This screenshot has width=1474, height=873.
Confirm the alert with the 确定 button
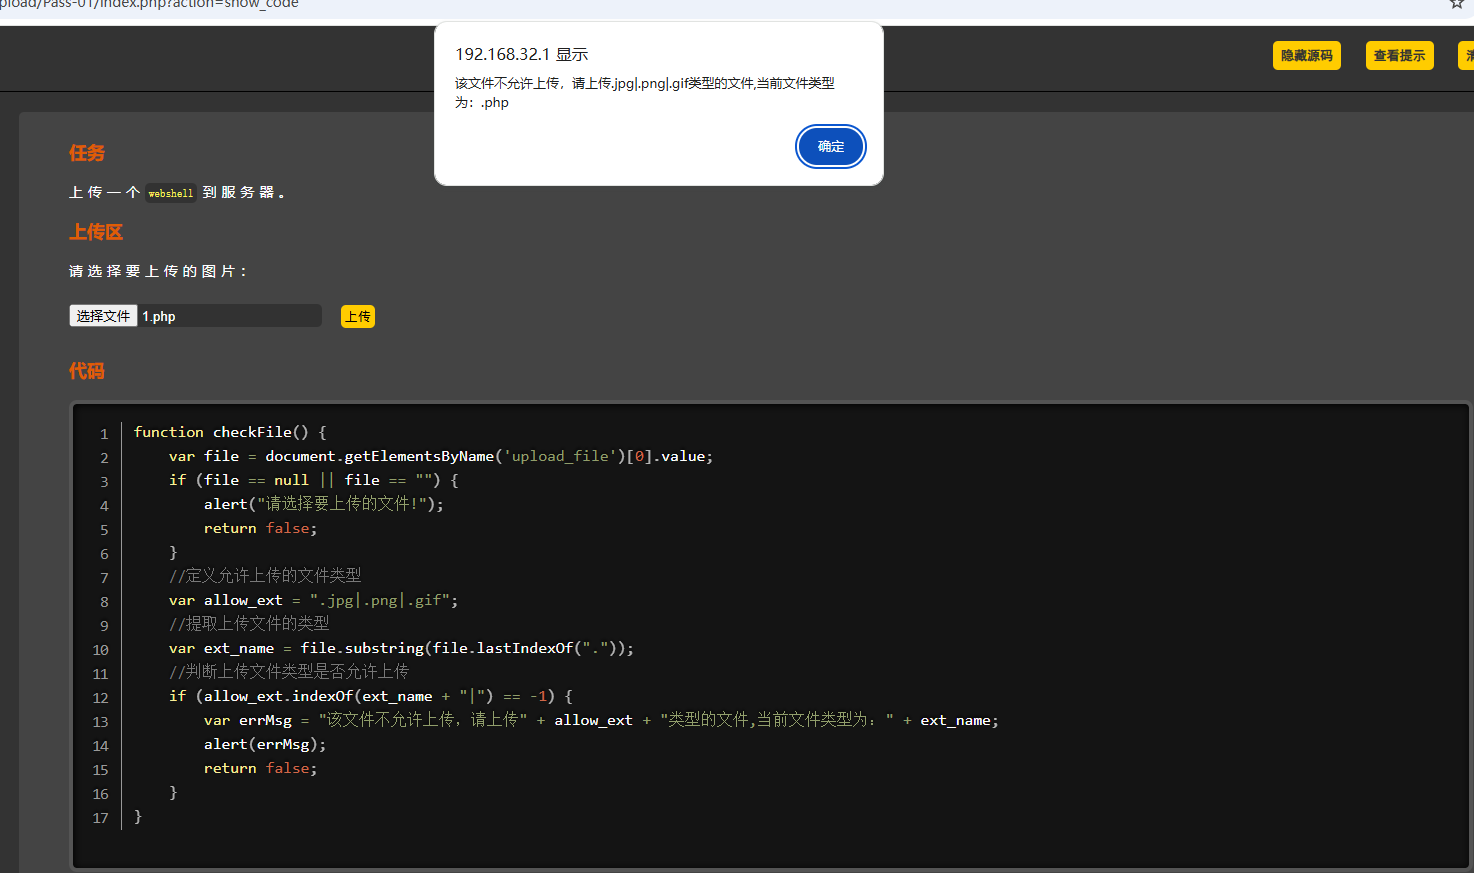click(x=830, y=147)
